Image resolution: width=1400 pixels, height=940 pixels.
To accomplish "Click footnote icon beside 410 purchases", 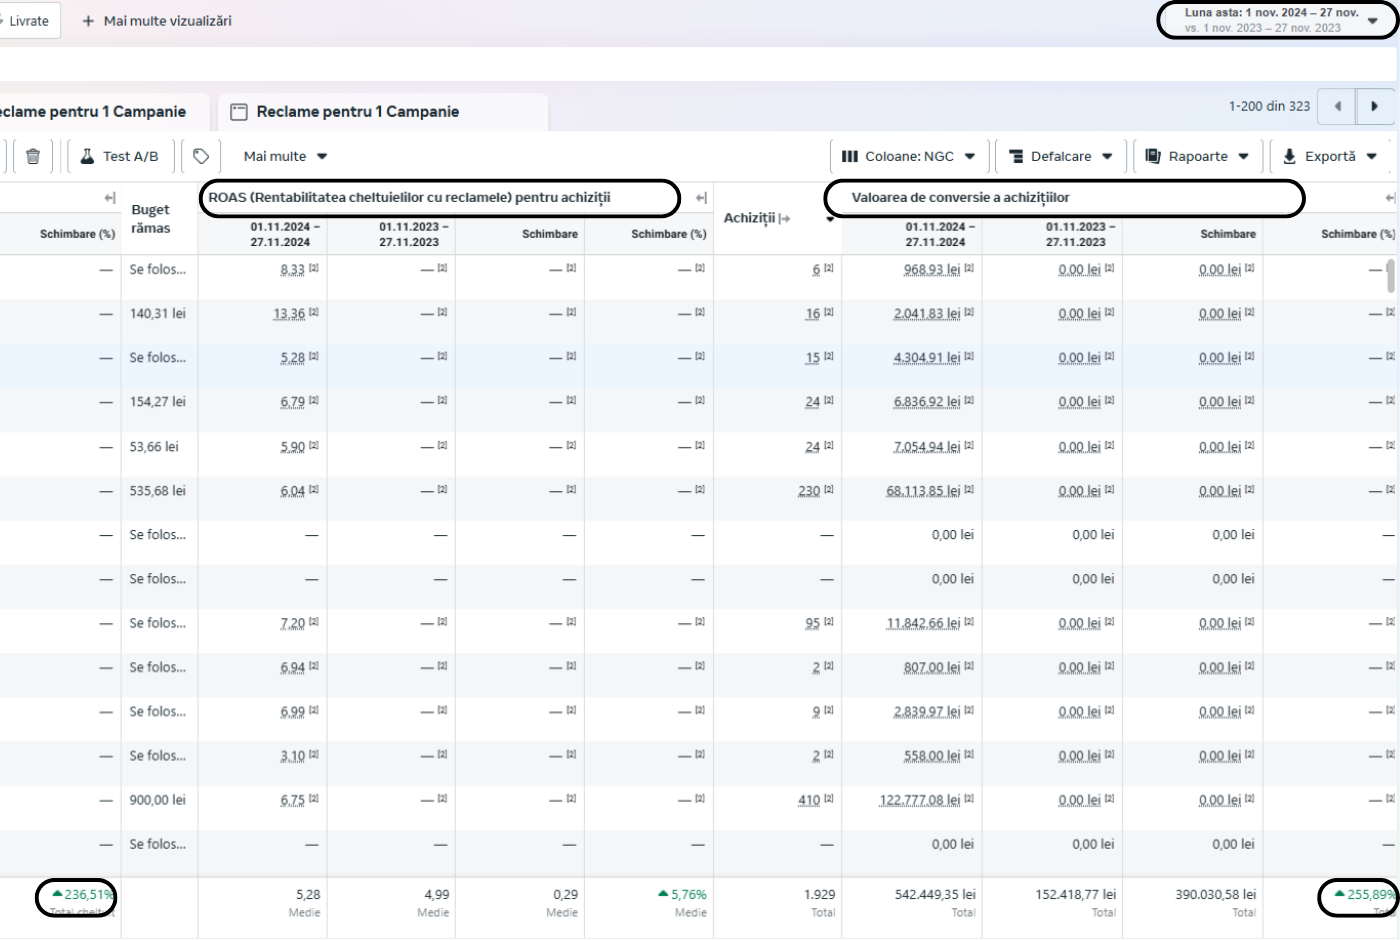I will tap(829, 798).
